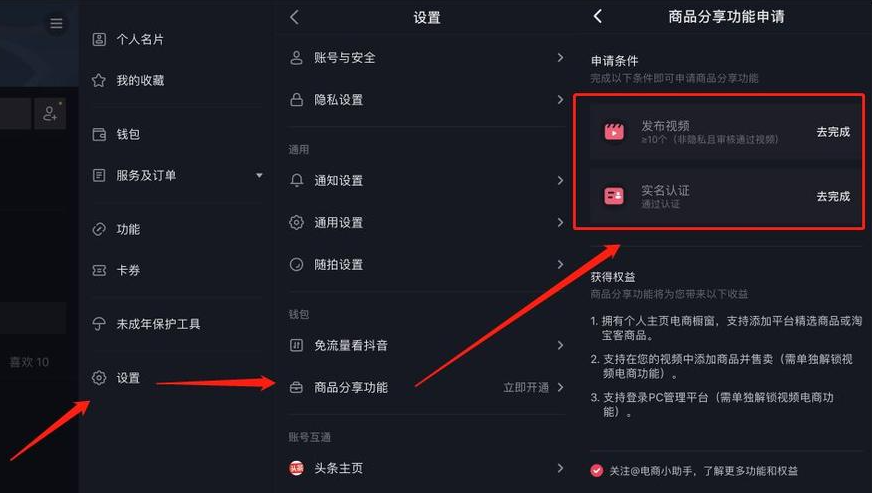Tap 去完成 for 实名认证

(833, 196)
